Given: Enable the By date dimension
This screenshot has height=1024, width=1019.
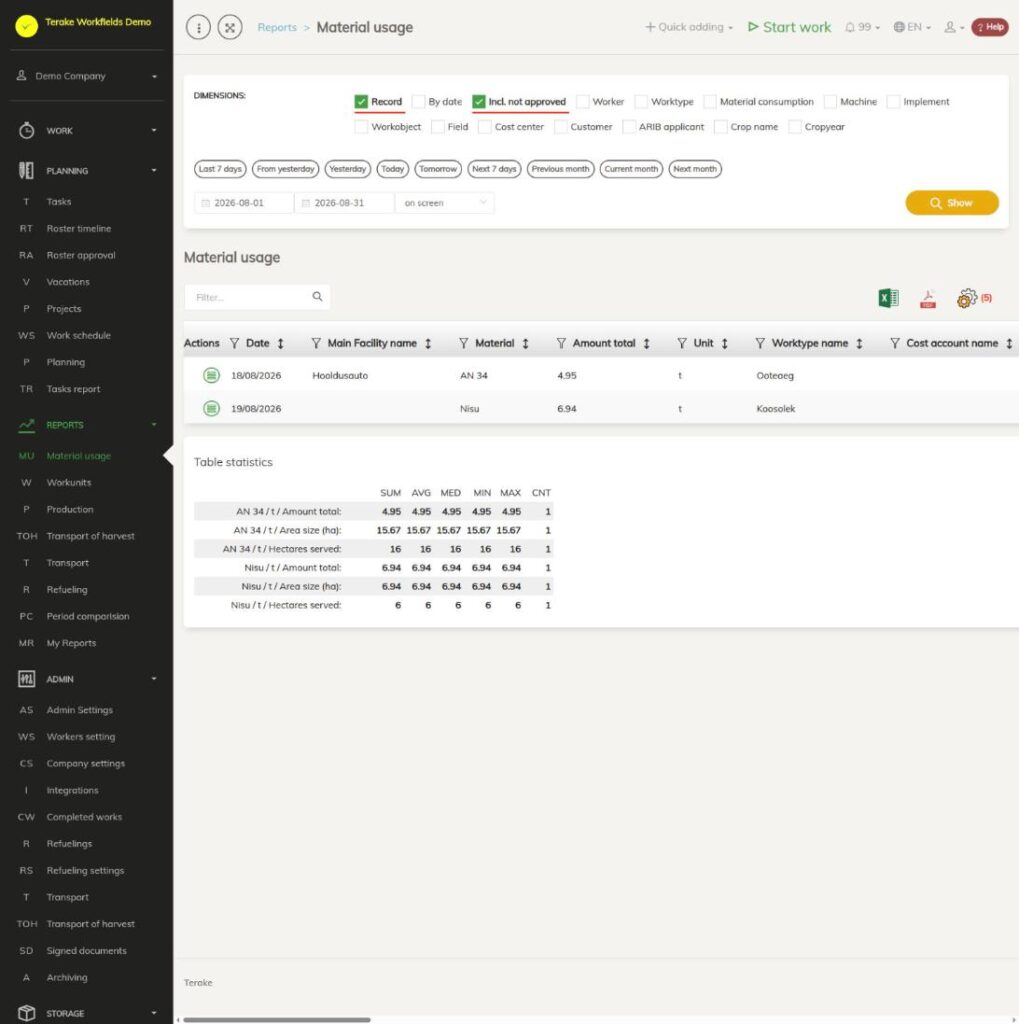Looking at the screenshot, I should (419, 102).
